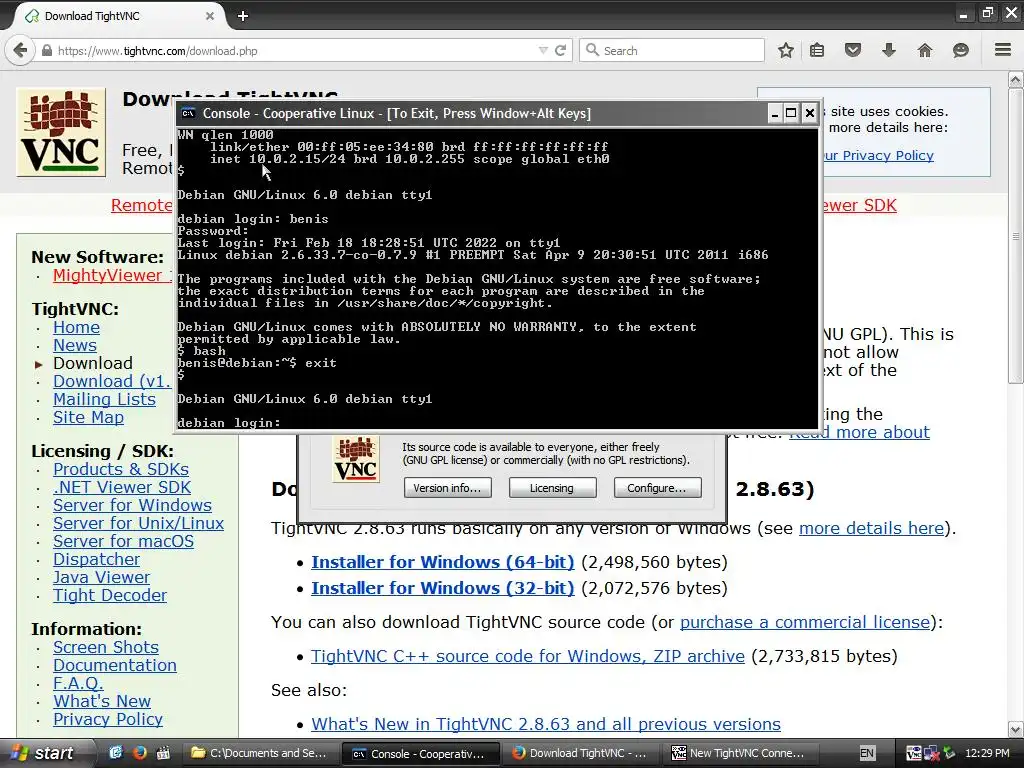Click the padlock site identity icon
1024x768 pixels.
point(46,50)
